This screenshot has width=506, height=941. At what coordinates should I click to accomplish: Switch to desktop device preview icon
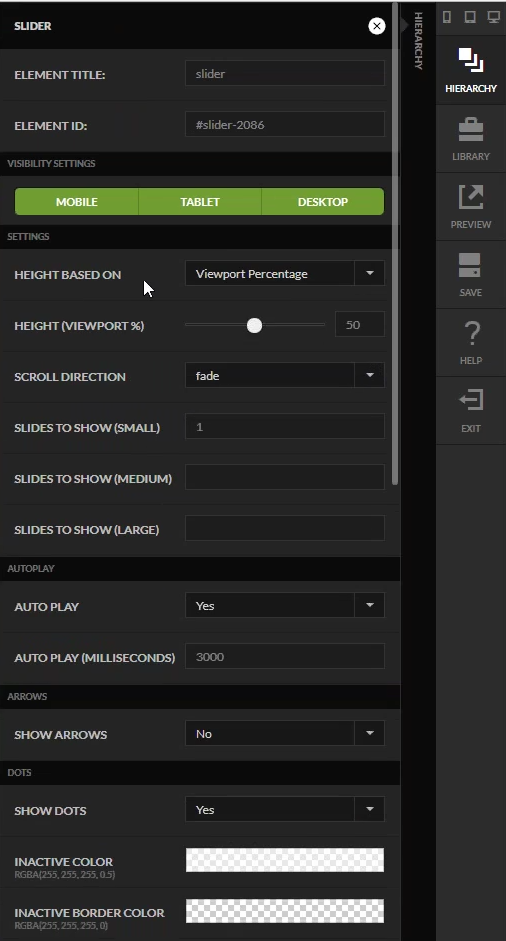[493, 16]
